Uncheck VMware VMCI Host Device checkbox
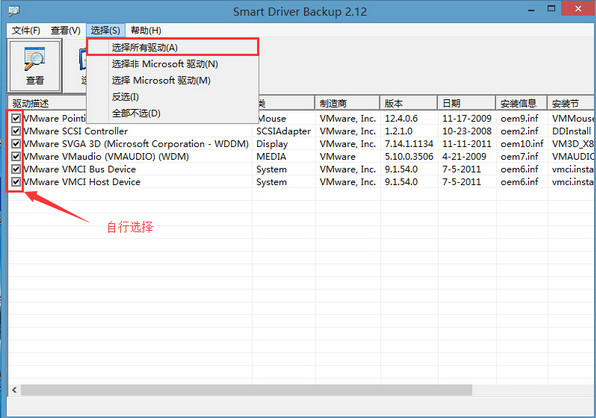596x418 pixels. 16,182
